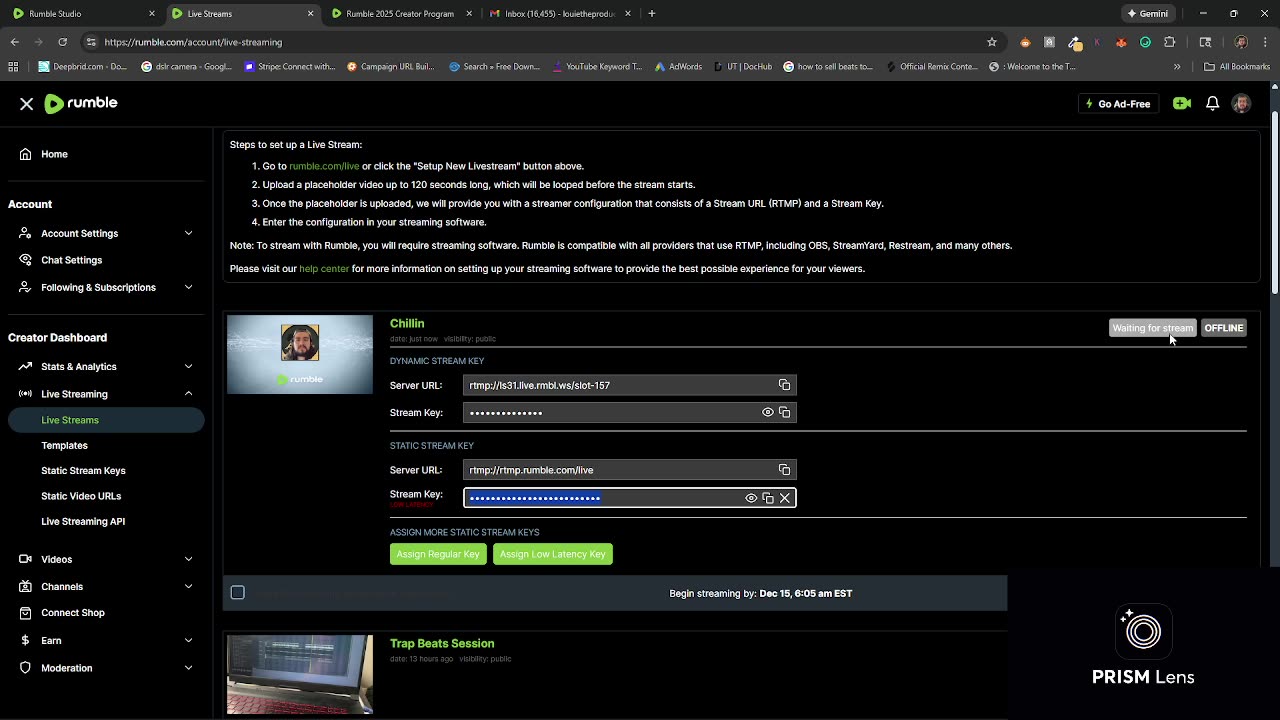Open the rumble.com/live link
Viewport: 1280px width, 720px height.
(324, 166)
